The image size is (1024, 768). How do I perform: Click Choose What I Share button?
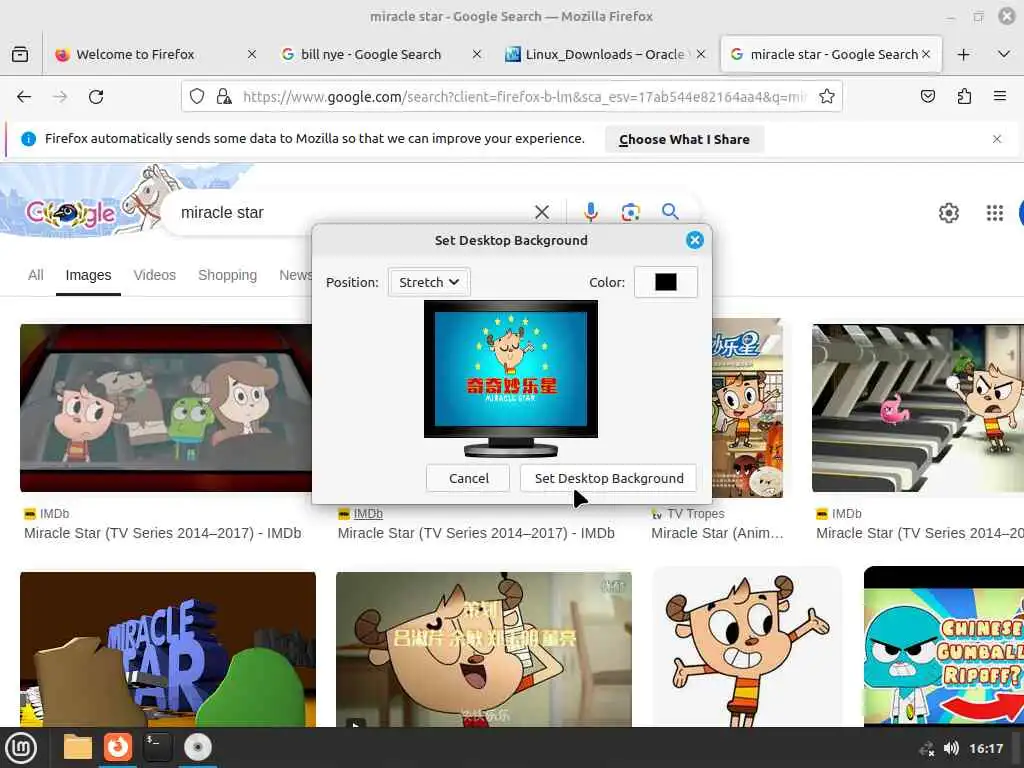684,140
